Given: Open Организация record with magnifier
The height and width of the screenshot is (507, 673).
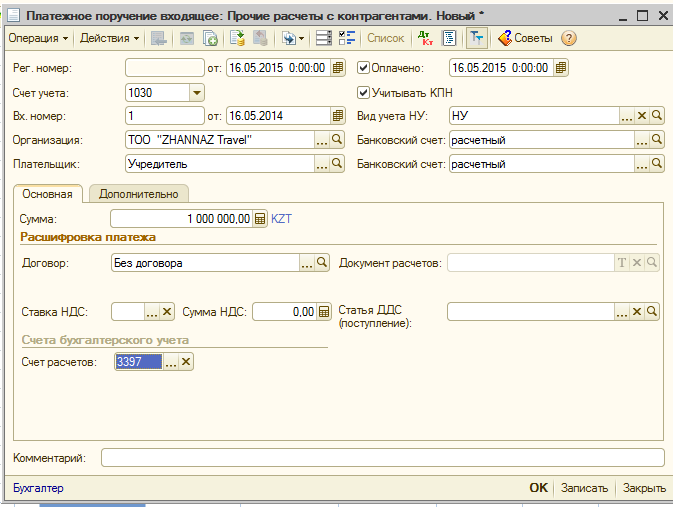Looking at the screenshot, I should (x=337, y=140).
